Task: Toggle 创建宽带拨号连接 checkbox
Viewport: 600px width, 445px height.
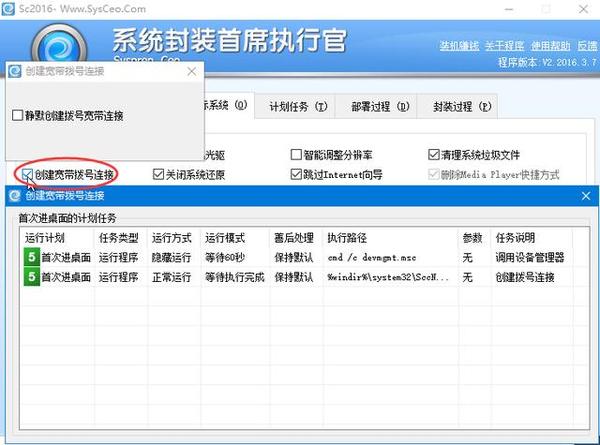Action: [27, 175]
